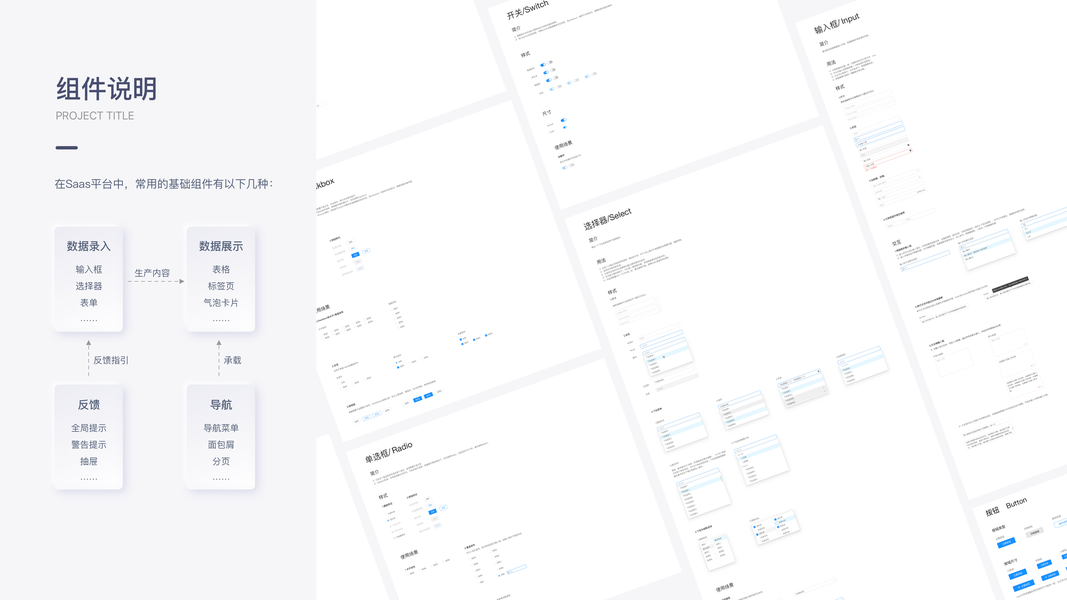
Task: Select 选择器 in the 数据录入 card
Action: [88, 286]
